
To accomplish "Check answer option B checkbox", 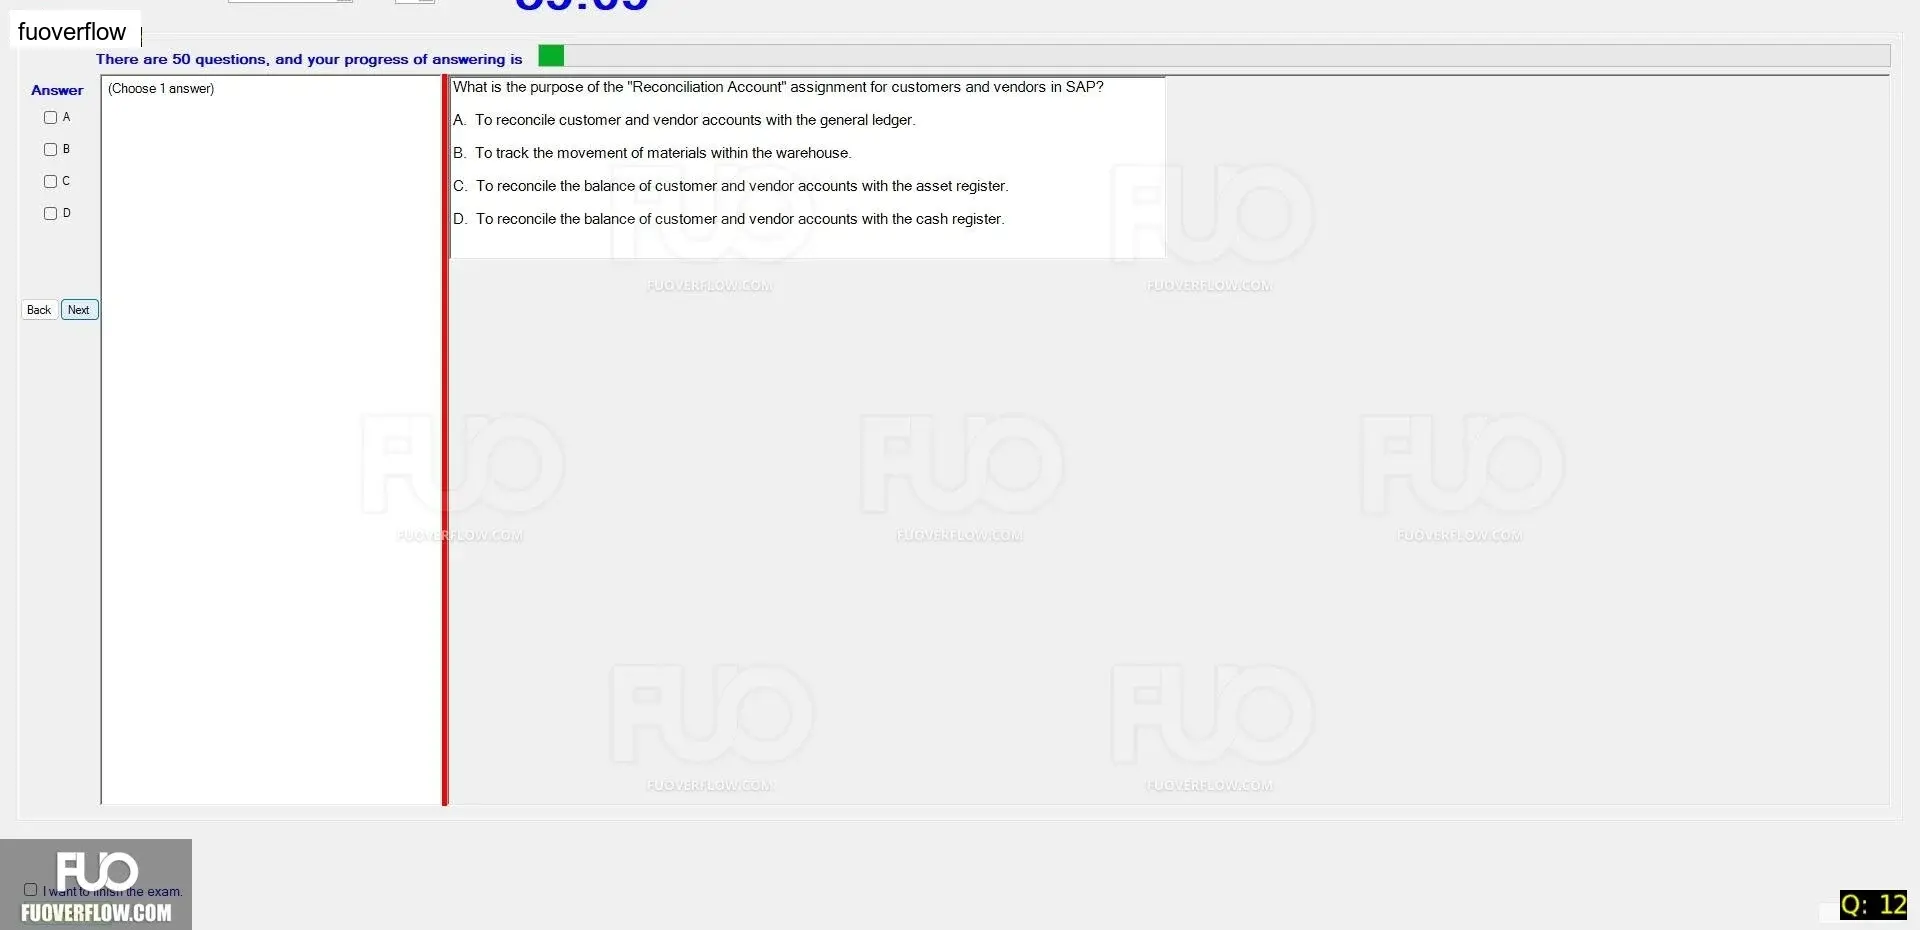I will click(50, 149).
